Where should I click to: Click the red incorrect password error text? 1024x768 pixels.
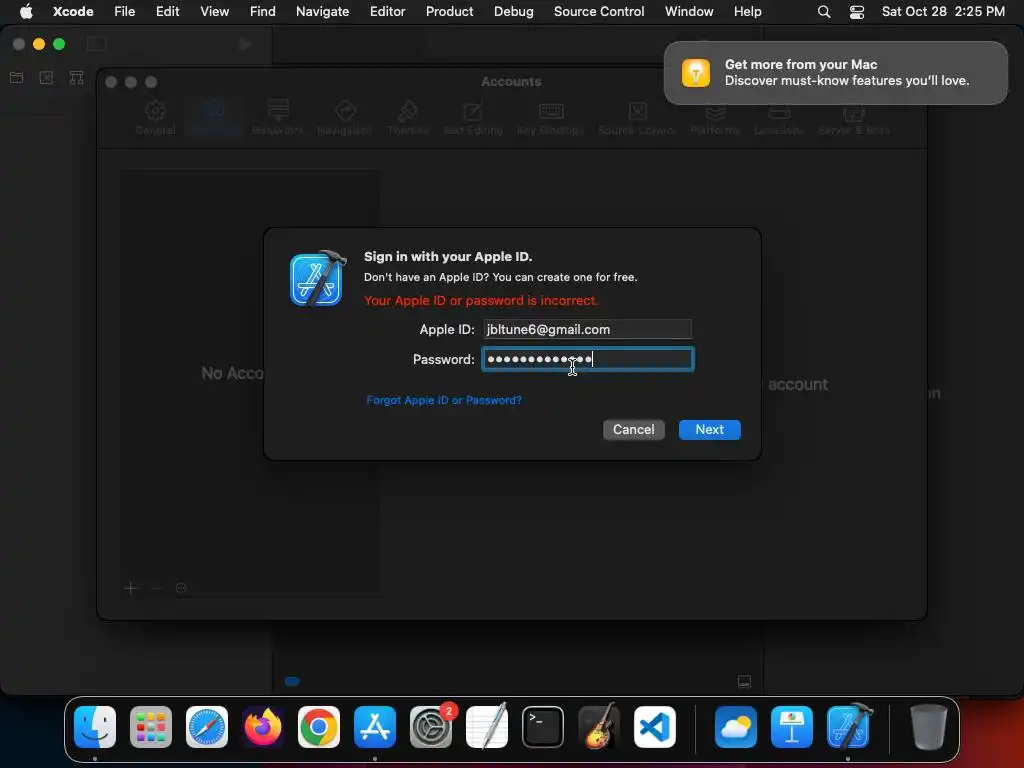(481, 300)
